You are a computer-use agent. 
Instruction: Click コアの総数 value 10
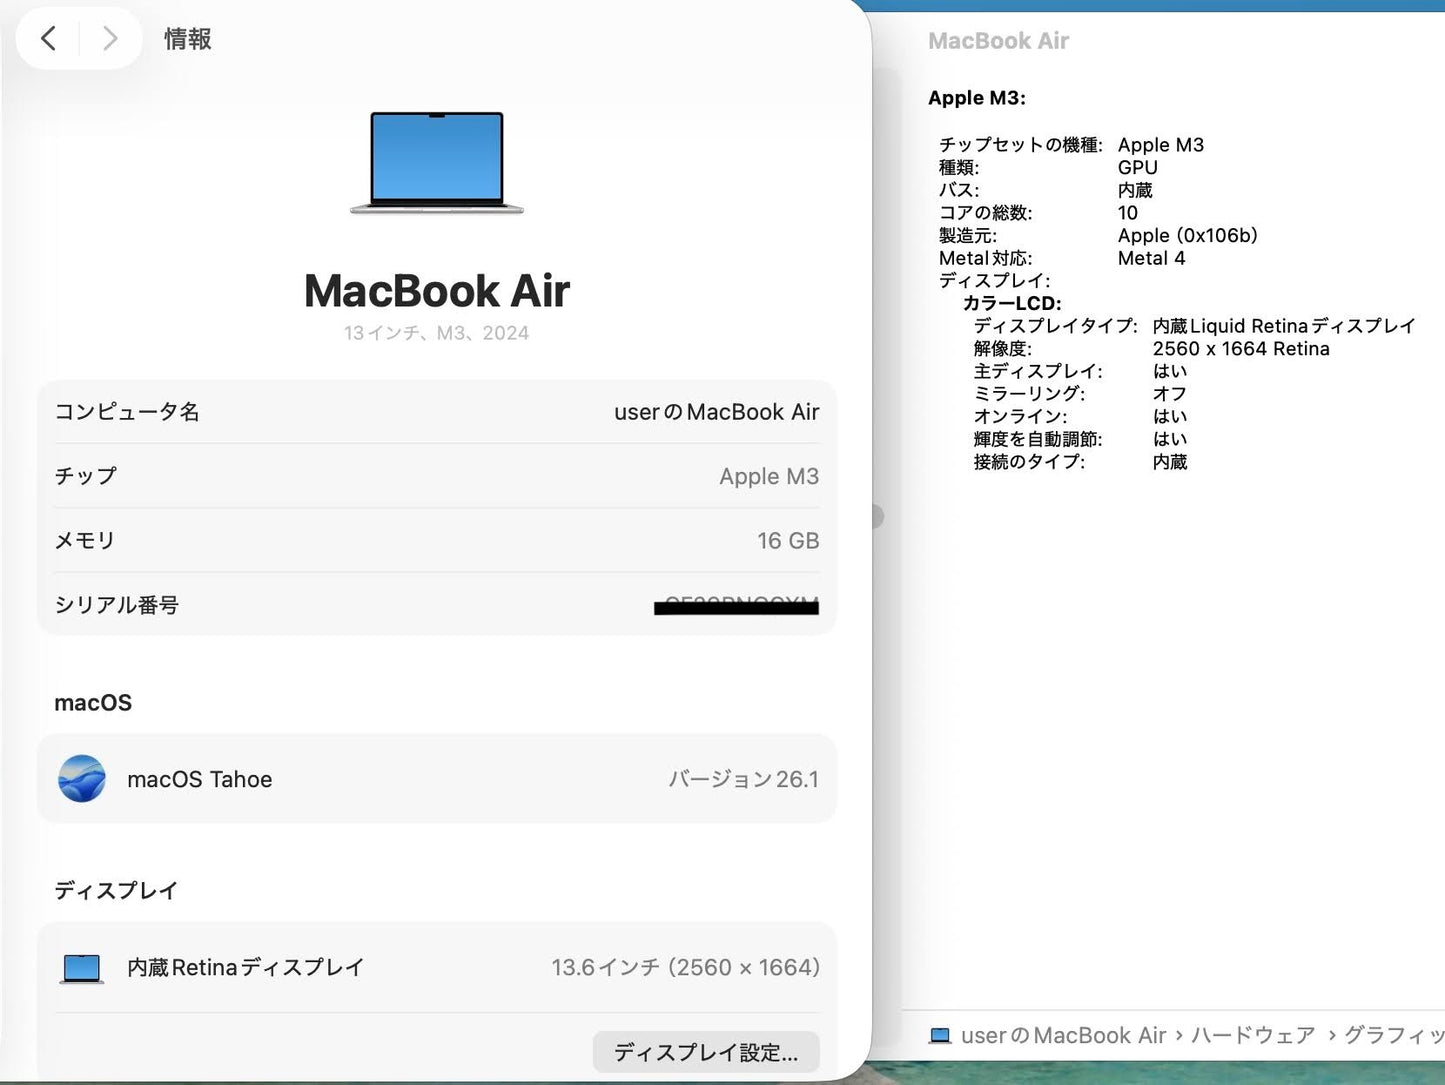tap(1128, 213)
